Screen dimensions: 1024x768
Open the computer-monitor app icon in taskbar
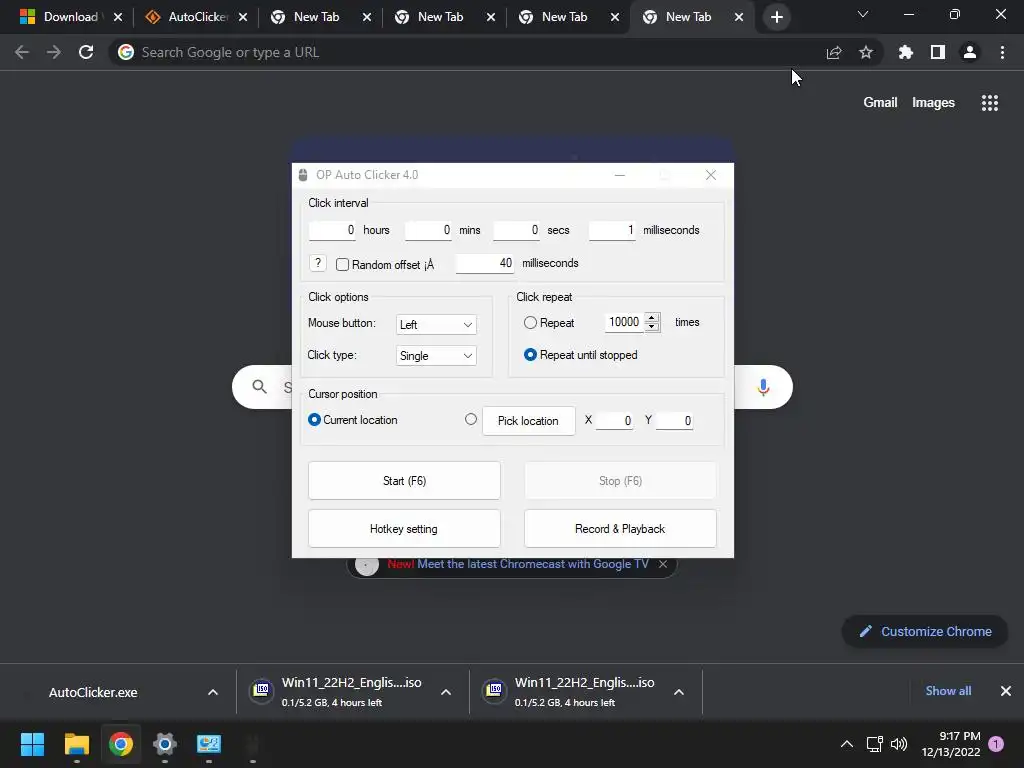tap(209, 744)
